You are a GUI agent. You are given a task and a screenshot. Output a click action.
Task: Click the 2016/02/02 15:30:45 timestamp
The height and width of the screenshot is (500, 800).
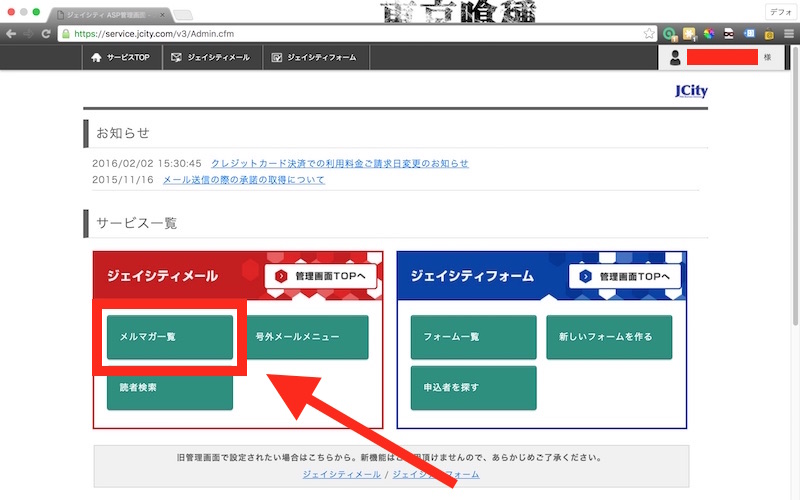[x=147, y=163]
